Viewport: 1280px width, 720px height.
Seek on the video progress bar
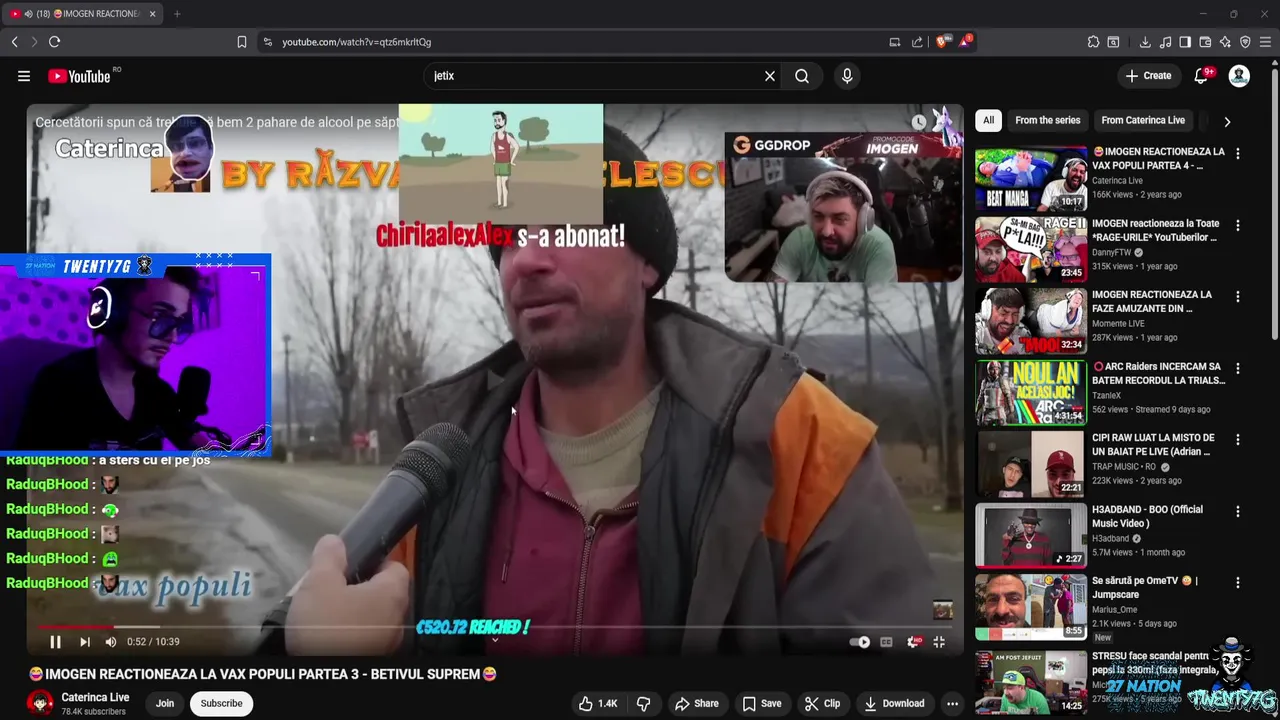(494, 627)
